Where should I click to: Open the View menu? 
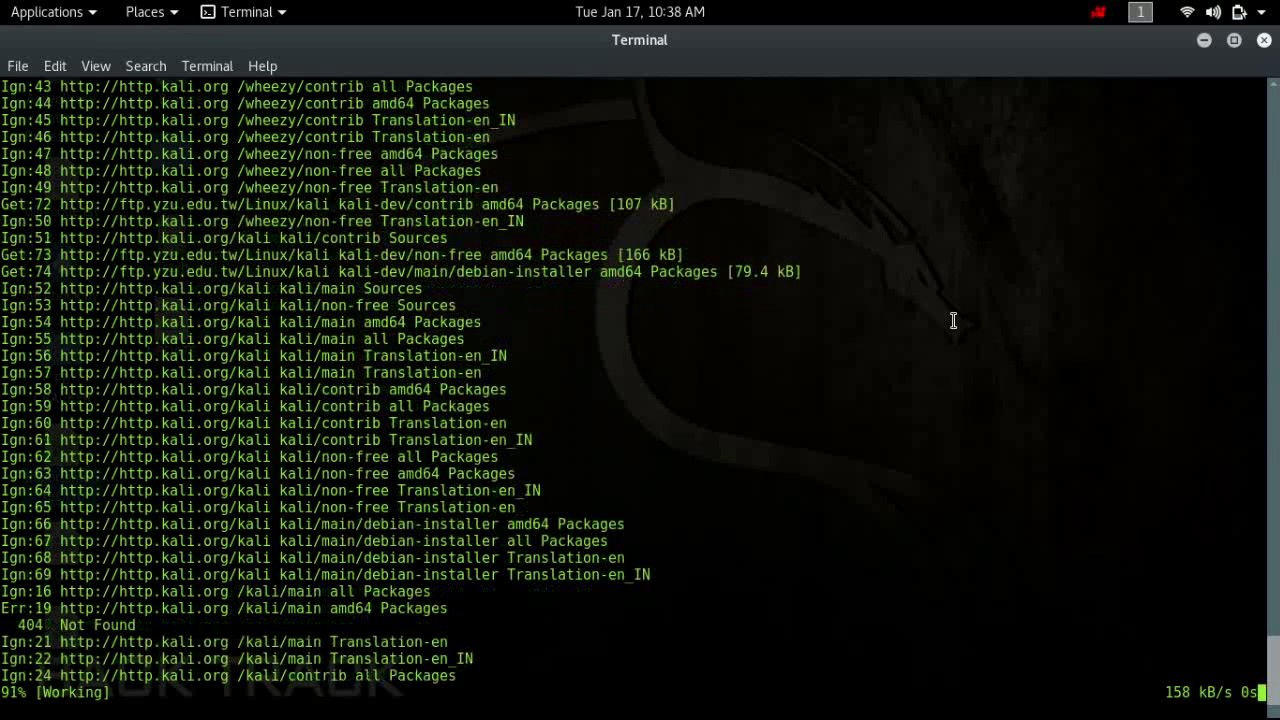[x=96, y=66]
